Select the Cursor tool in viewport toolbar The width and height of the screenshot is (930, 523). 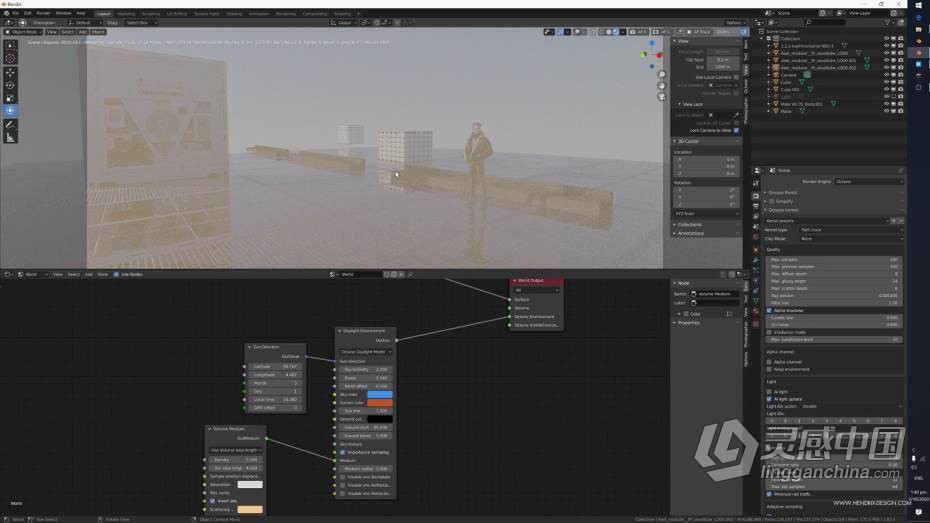click(x=10, y=58)
